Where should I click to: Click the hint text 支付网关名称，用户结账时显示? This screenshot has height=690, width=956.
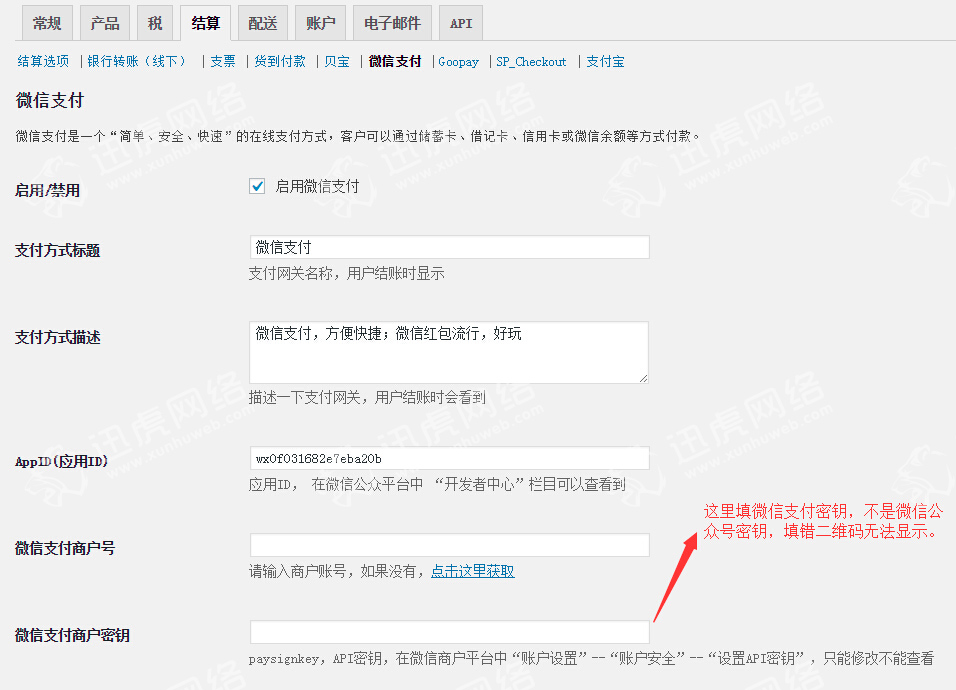pyautogui.click(x=346, y=274)
